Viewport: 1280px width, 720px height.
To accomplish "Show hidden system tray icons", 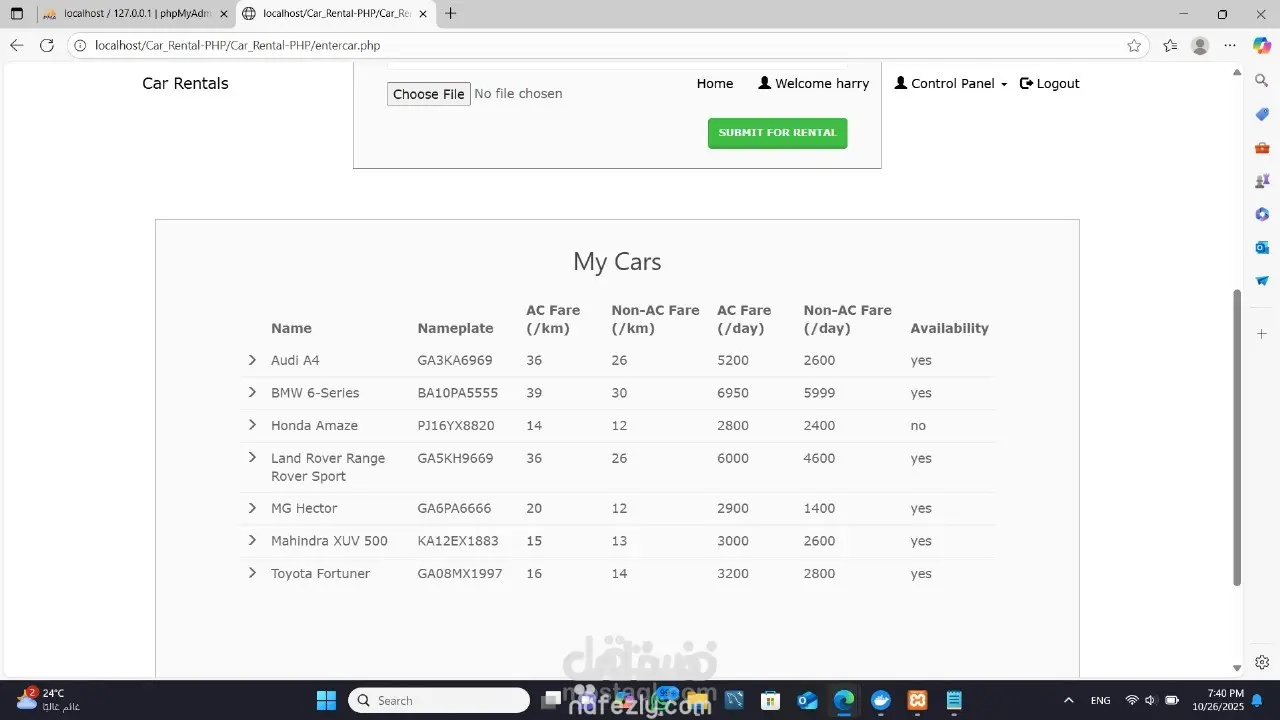I will (x=1069, y=700).
